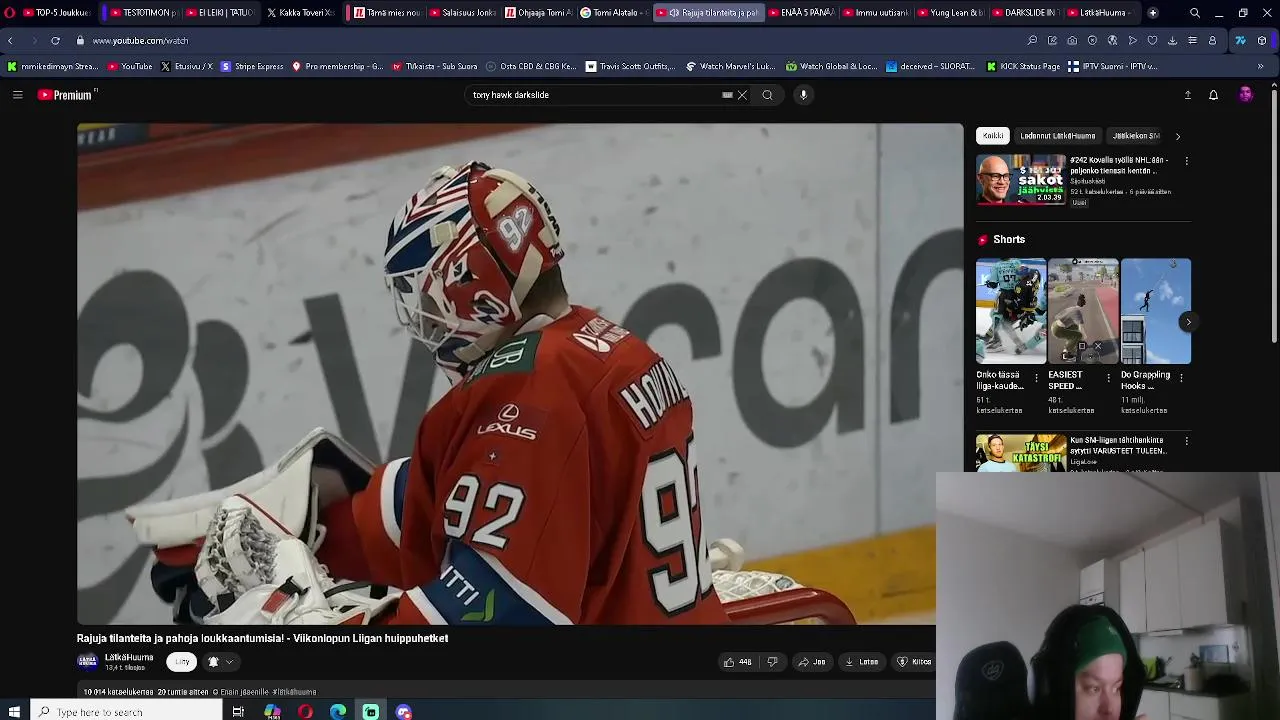Open the YouTube account avatar menu
The height and width of the screenshot is (720, 1280).
[x=1245, y=94]
